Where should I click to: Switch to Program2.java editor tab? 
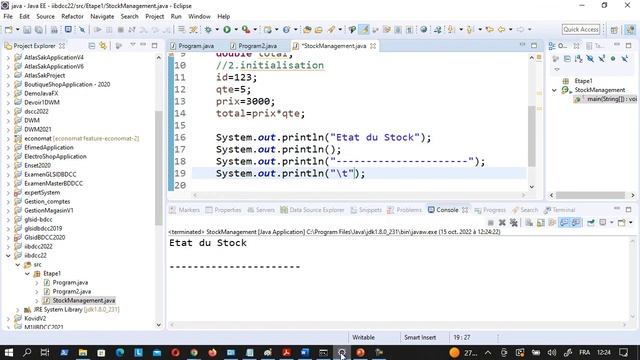click(257, 46)
